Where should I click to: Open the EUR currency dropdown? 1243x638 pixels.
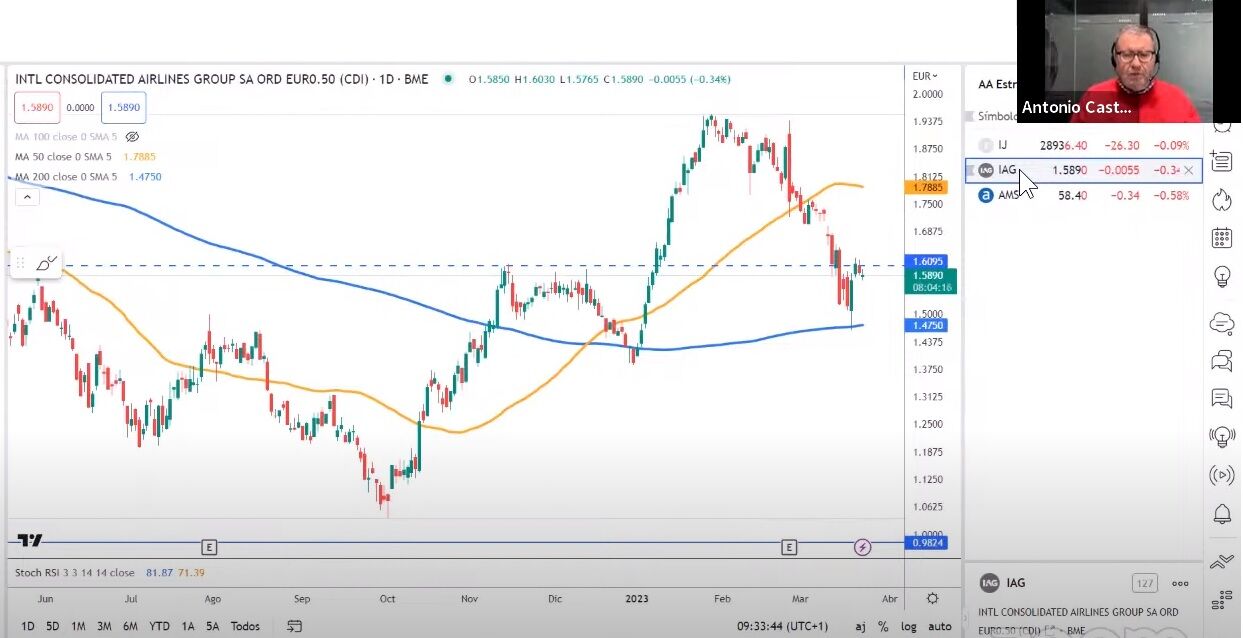925,76
